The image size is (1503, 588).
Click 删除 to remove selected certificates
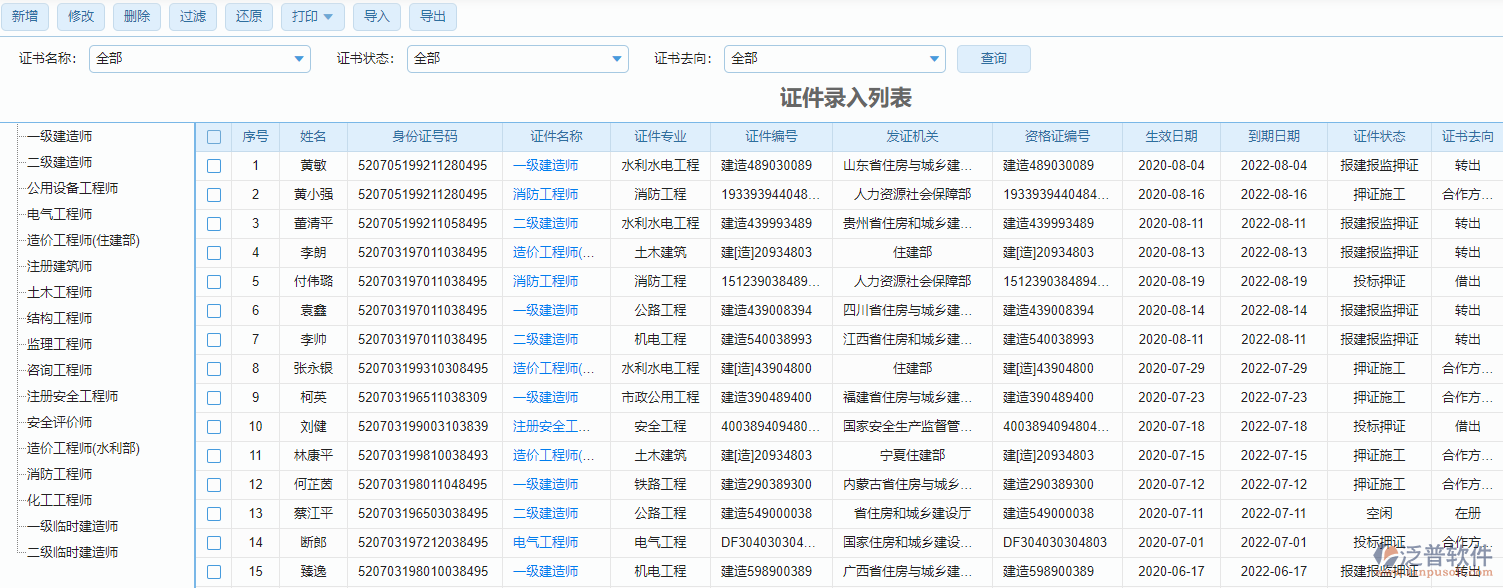pyautogui.click(x=136, y=17)
